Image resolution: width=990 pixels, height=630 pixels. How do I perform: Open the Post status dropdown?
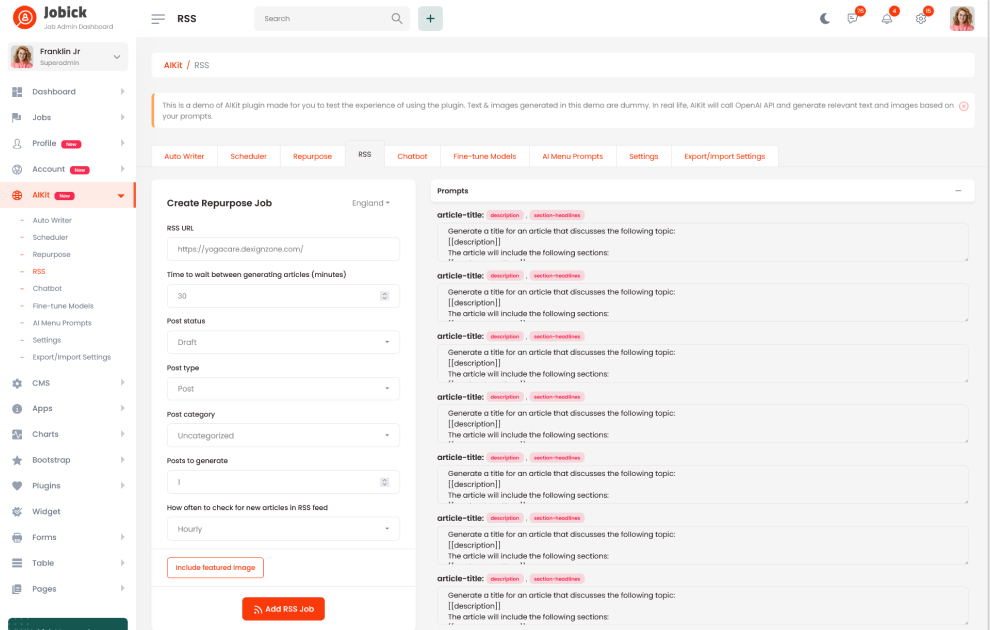(x=283, y=342)
